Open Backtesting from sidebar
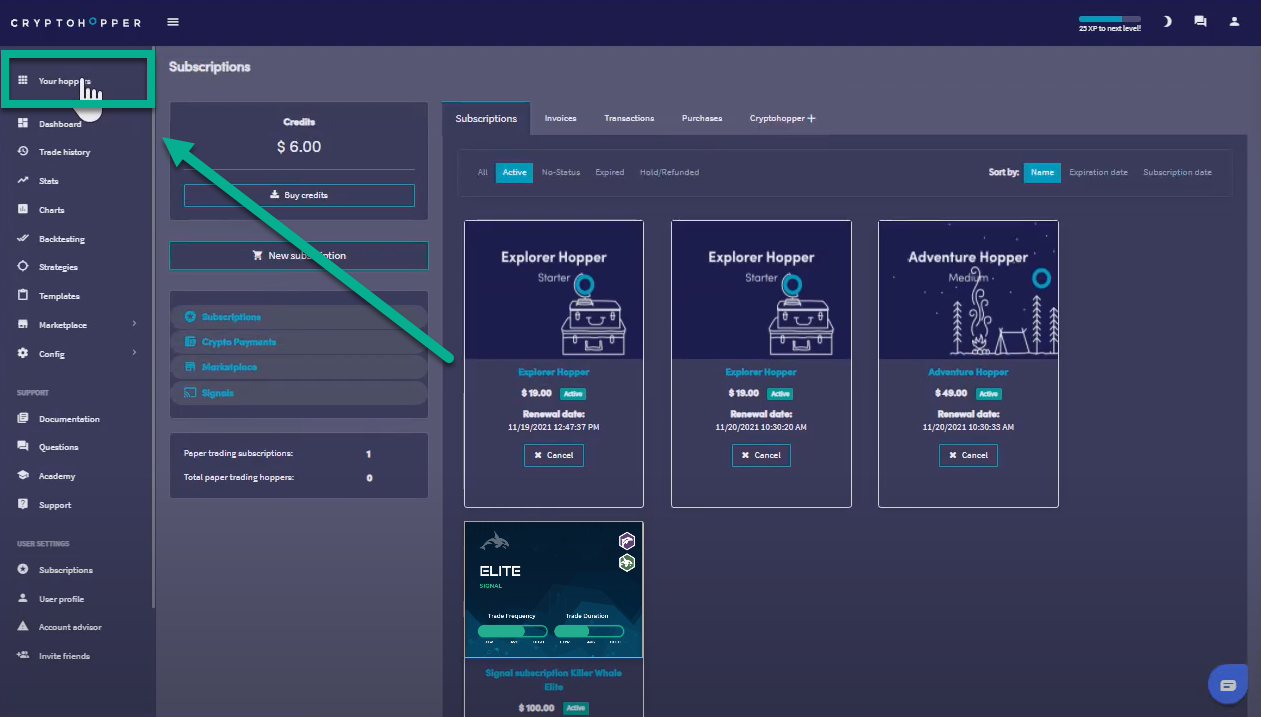This screenshot has width=1261, height=717. pyautogui.click(x=61, y=239)
